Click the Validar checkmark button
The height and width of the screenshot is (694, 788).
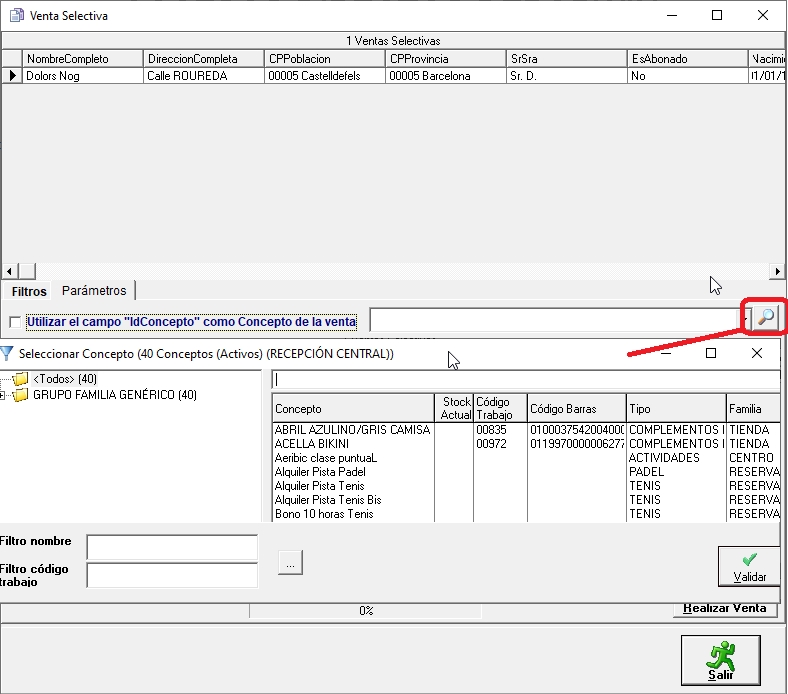pyautogui.click(x=749, y=567)
